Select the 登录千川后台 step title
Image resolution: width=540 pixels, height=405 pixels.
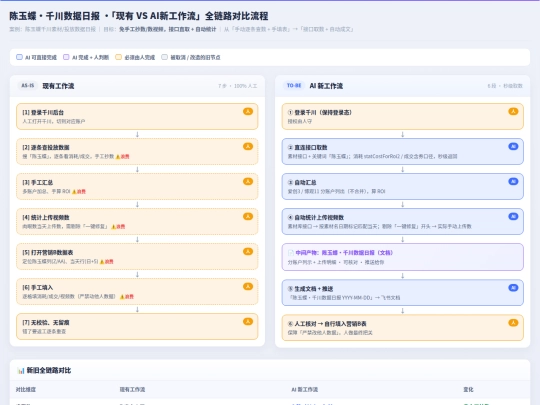pyautogui.click(x=43, y=113)
